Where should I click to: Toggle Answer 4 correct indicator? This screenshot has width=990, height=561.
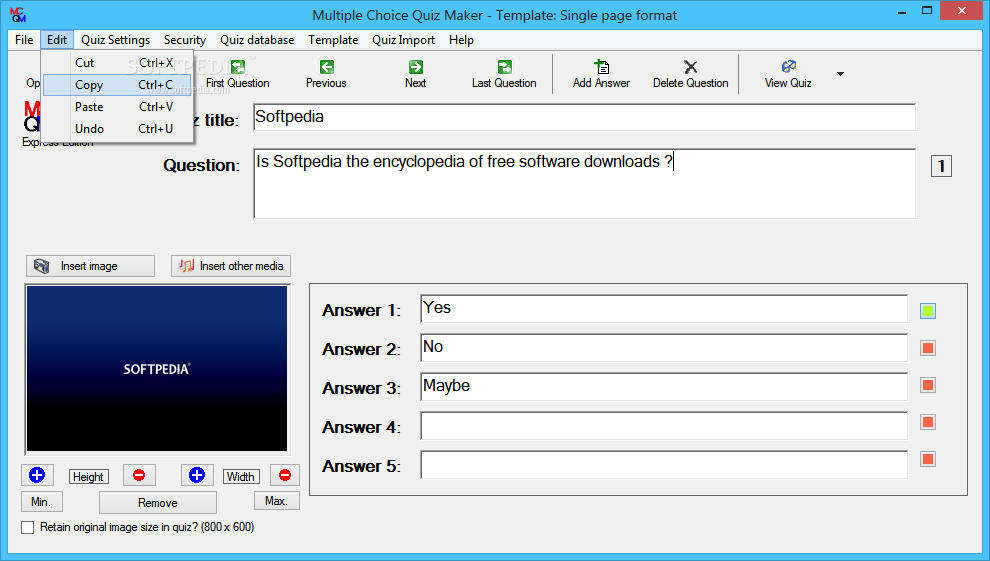point(927,422)
